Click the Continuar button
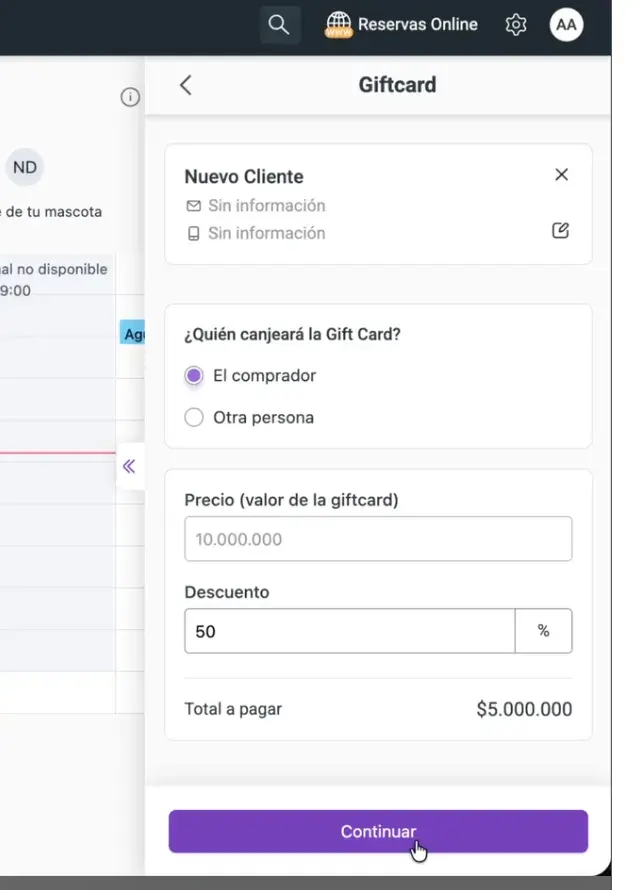Screen dimensions: 632x890 [x=378, y=832]
